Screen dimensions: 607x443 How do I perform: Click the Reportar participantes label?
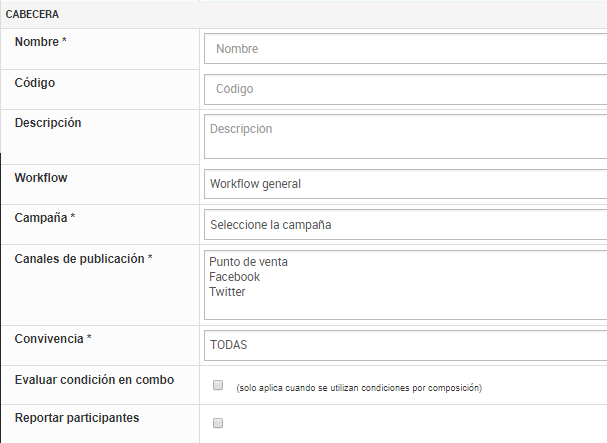[x=77, y=417]
